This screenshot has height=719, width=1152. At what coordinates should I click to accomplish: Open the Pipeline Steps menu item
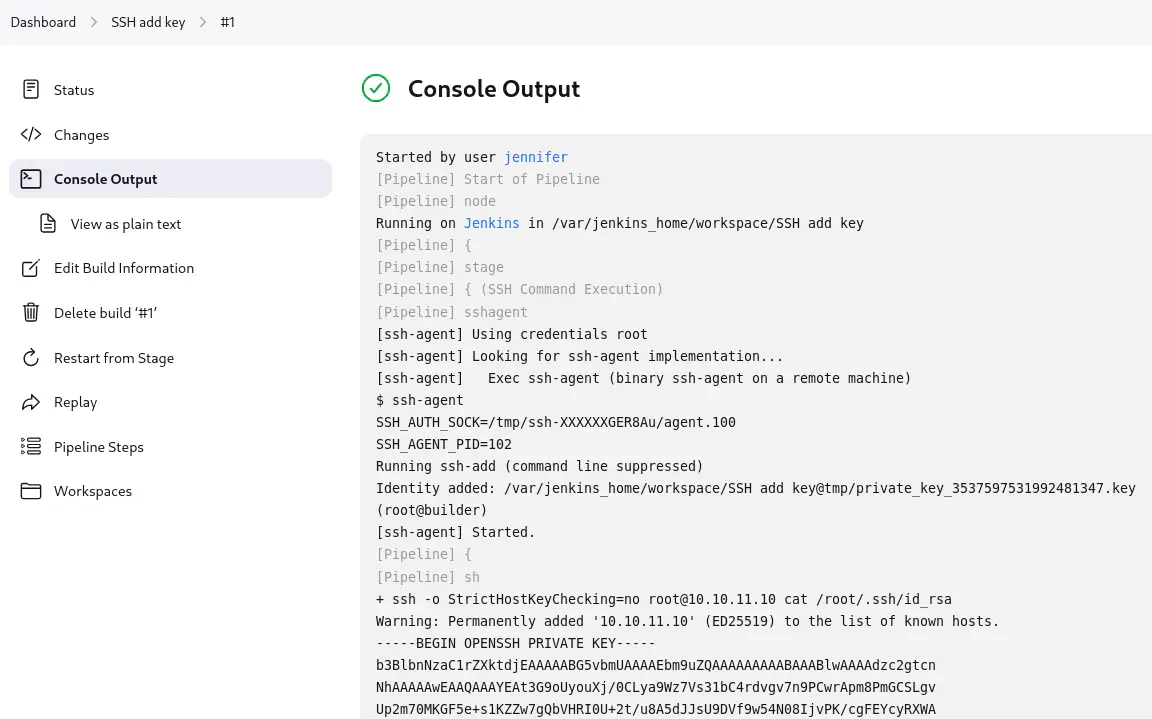coord(99,447)
